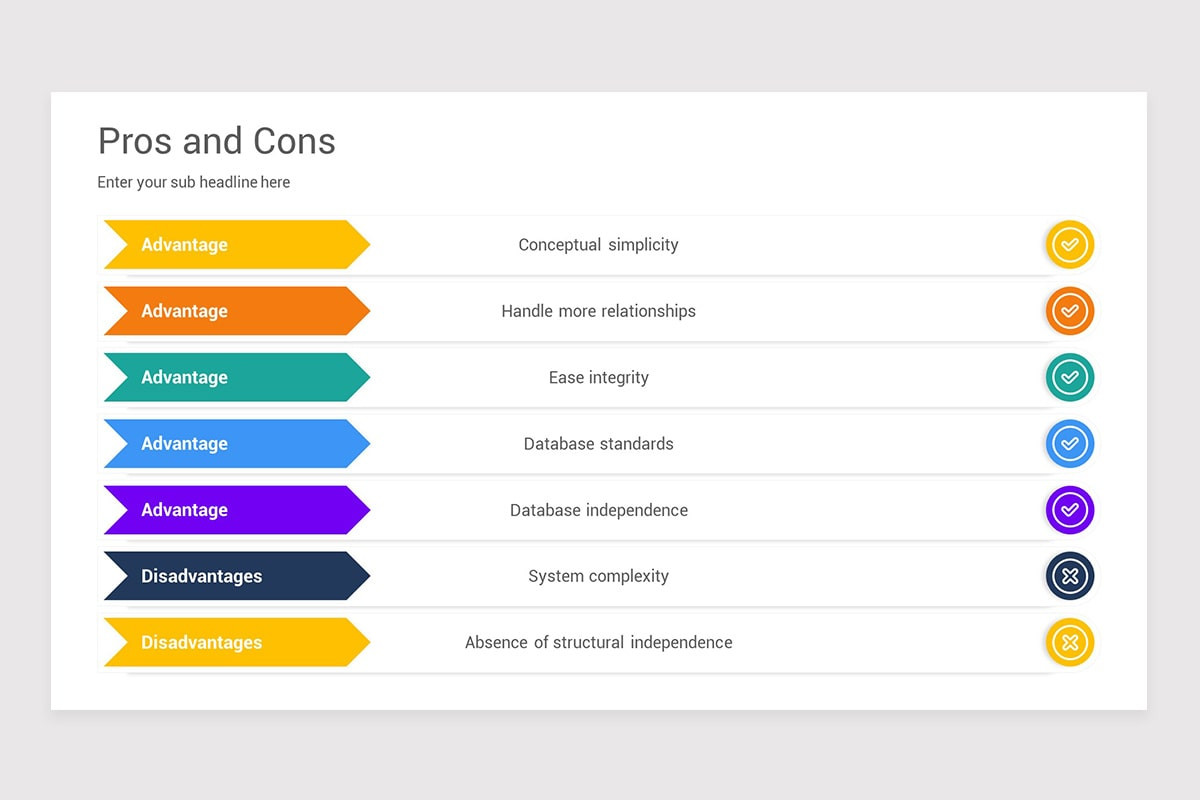This screenshot has height=800, width=1200.
Task: Select the teal checkmark icon beside Ease integrity
Action: pos(1070,377)
